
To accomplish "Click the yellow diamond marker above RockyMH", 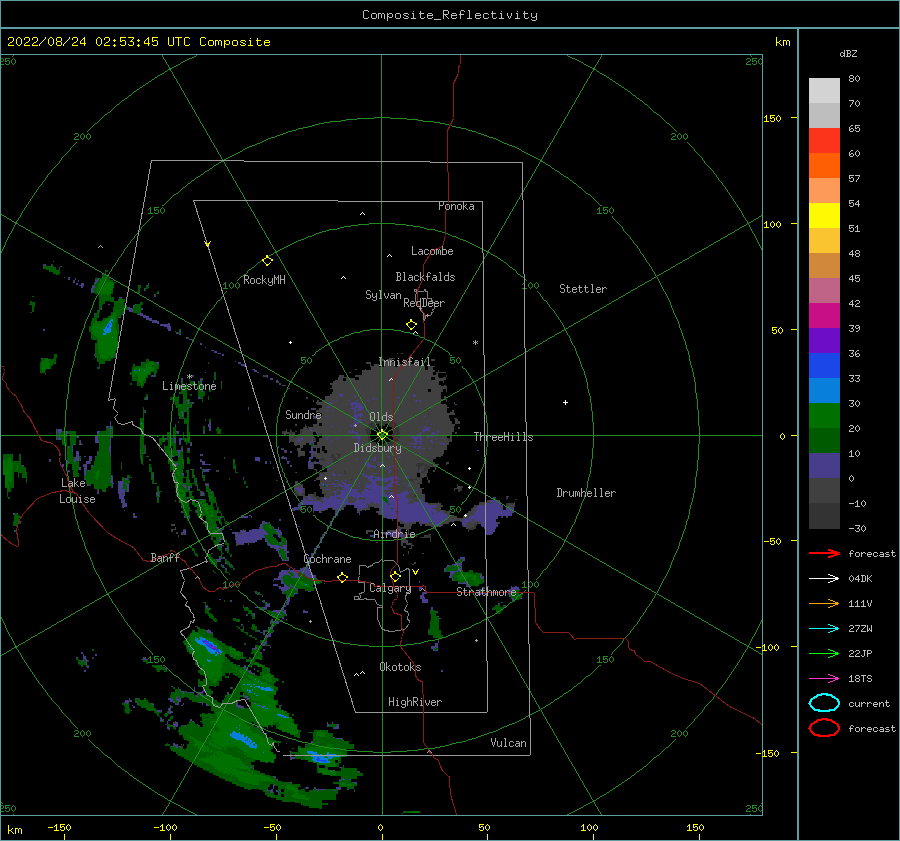I will pos(267,261).
